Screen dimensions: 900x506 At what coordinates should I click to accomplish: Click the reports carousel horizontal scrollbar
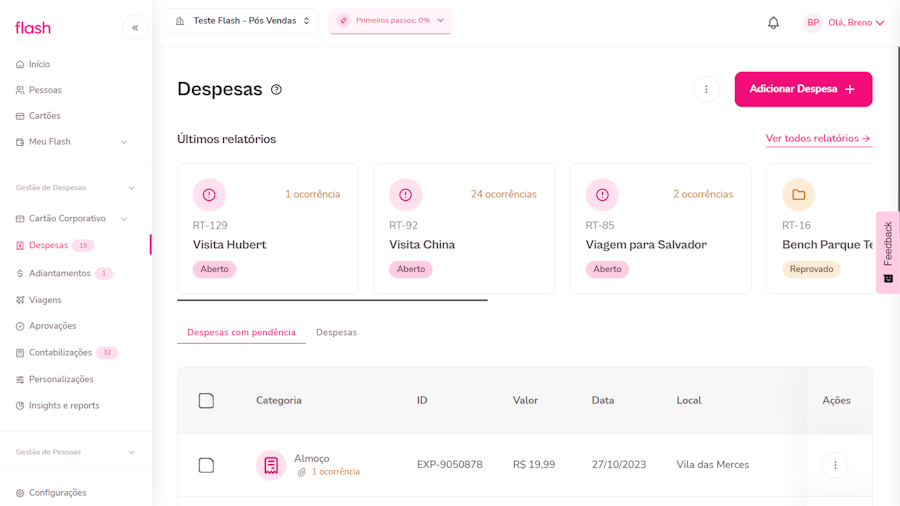pos(332,300)
